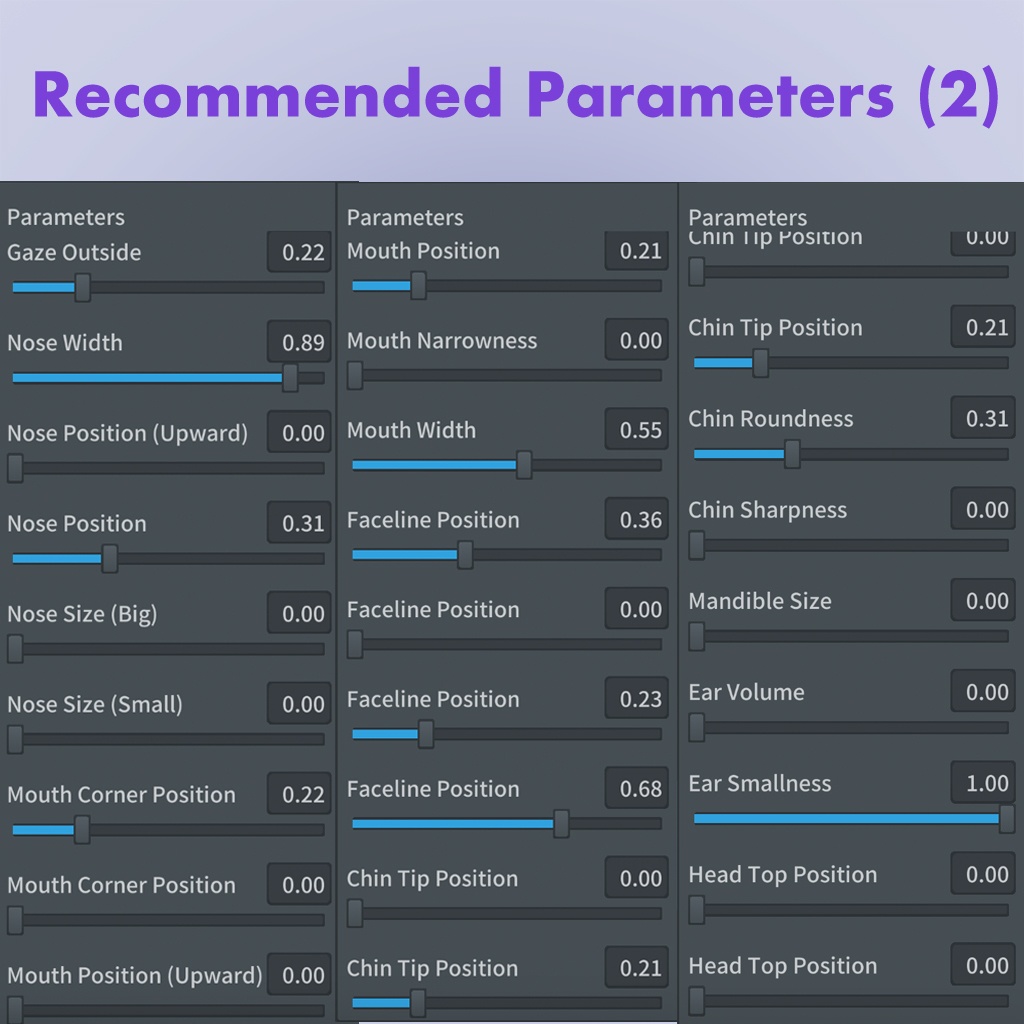Select the Chin Roundness value field
The height and width of the screenshot is (1024, 1024).
982,419
